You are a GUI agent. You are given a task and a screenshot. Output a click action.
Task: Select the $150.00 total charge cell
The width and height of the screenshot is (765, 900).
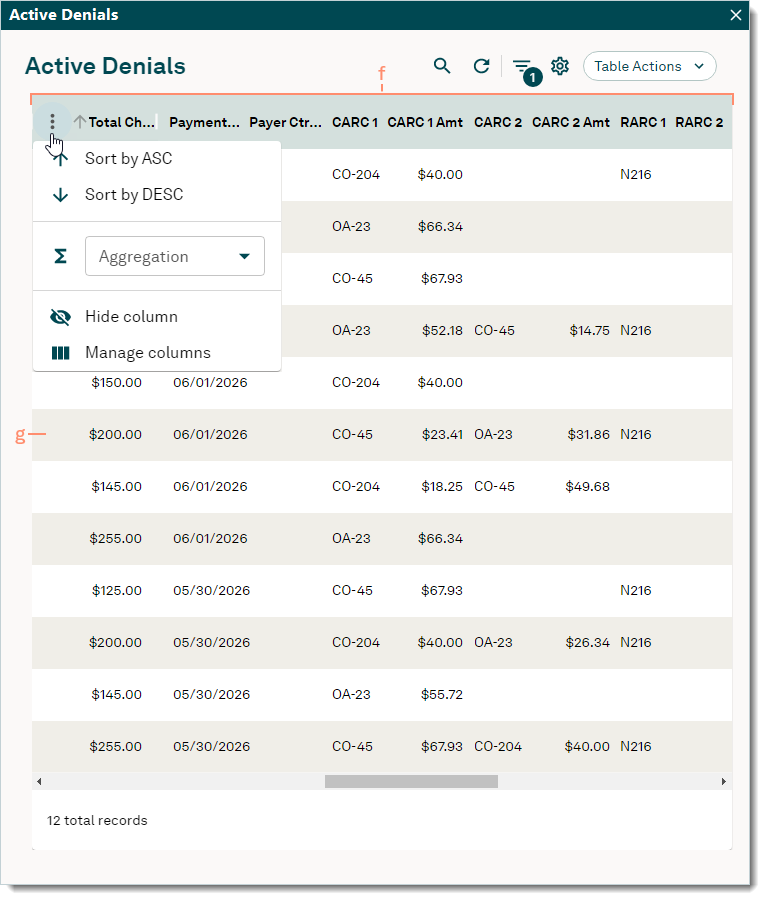(x=116, y=383)
